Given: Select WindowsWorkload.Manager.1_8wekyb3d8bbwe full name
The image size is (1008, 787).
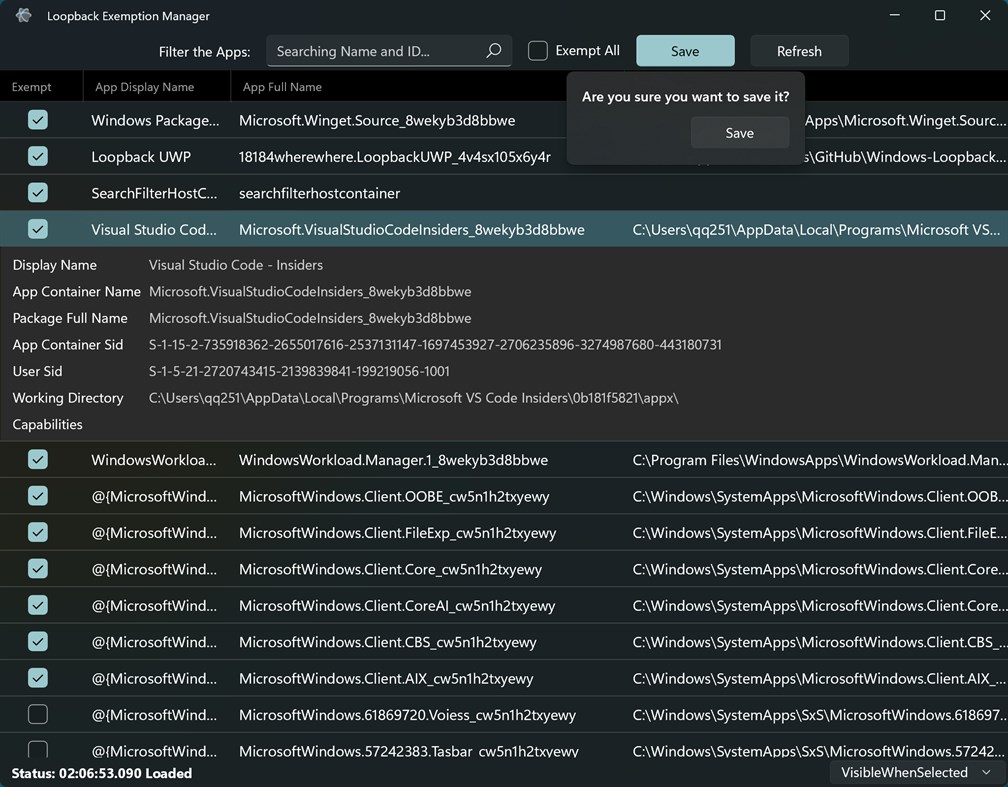Looking at the screenshot, I should (x=393, y=460).
